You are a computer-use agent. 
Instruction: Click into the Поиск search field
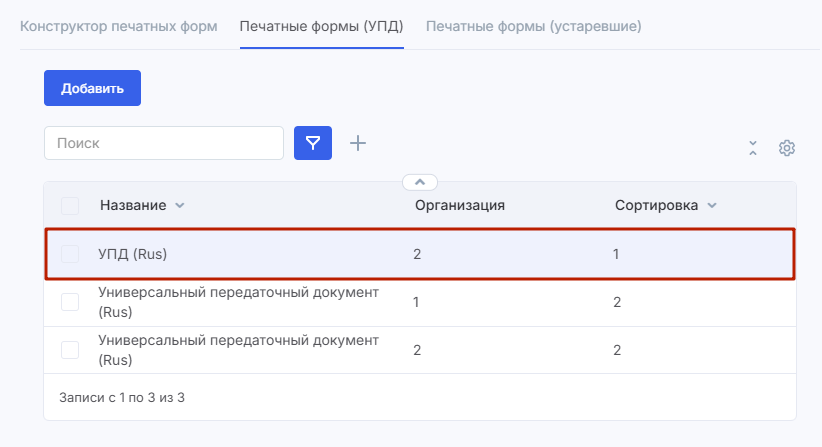[164, 143]
